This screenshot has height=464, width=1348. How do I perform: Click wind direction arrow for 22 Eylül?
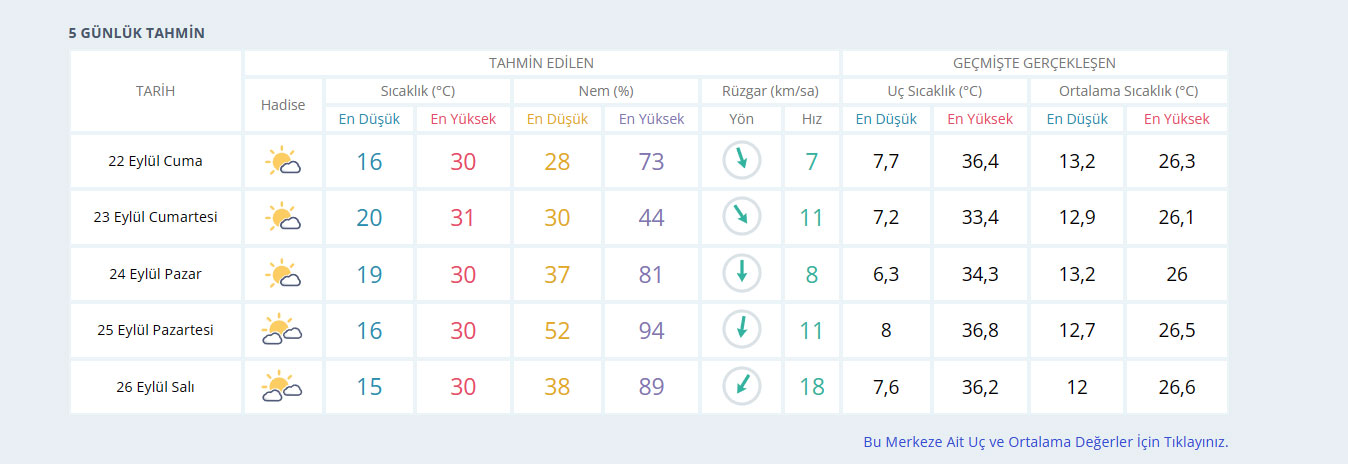tap(741, 160)
